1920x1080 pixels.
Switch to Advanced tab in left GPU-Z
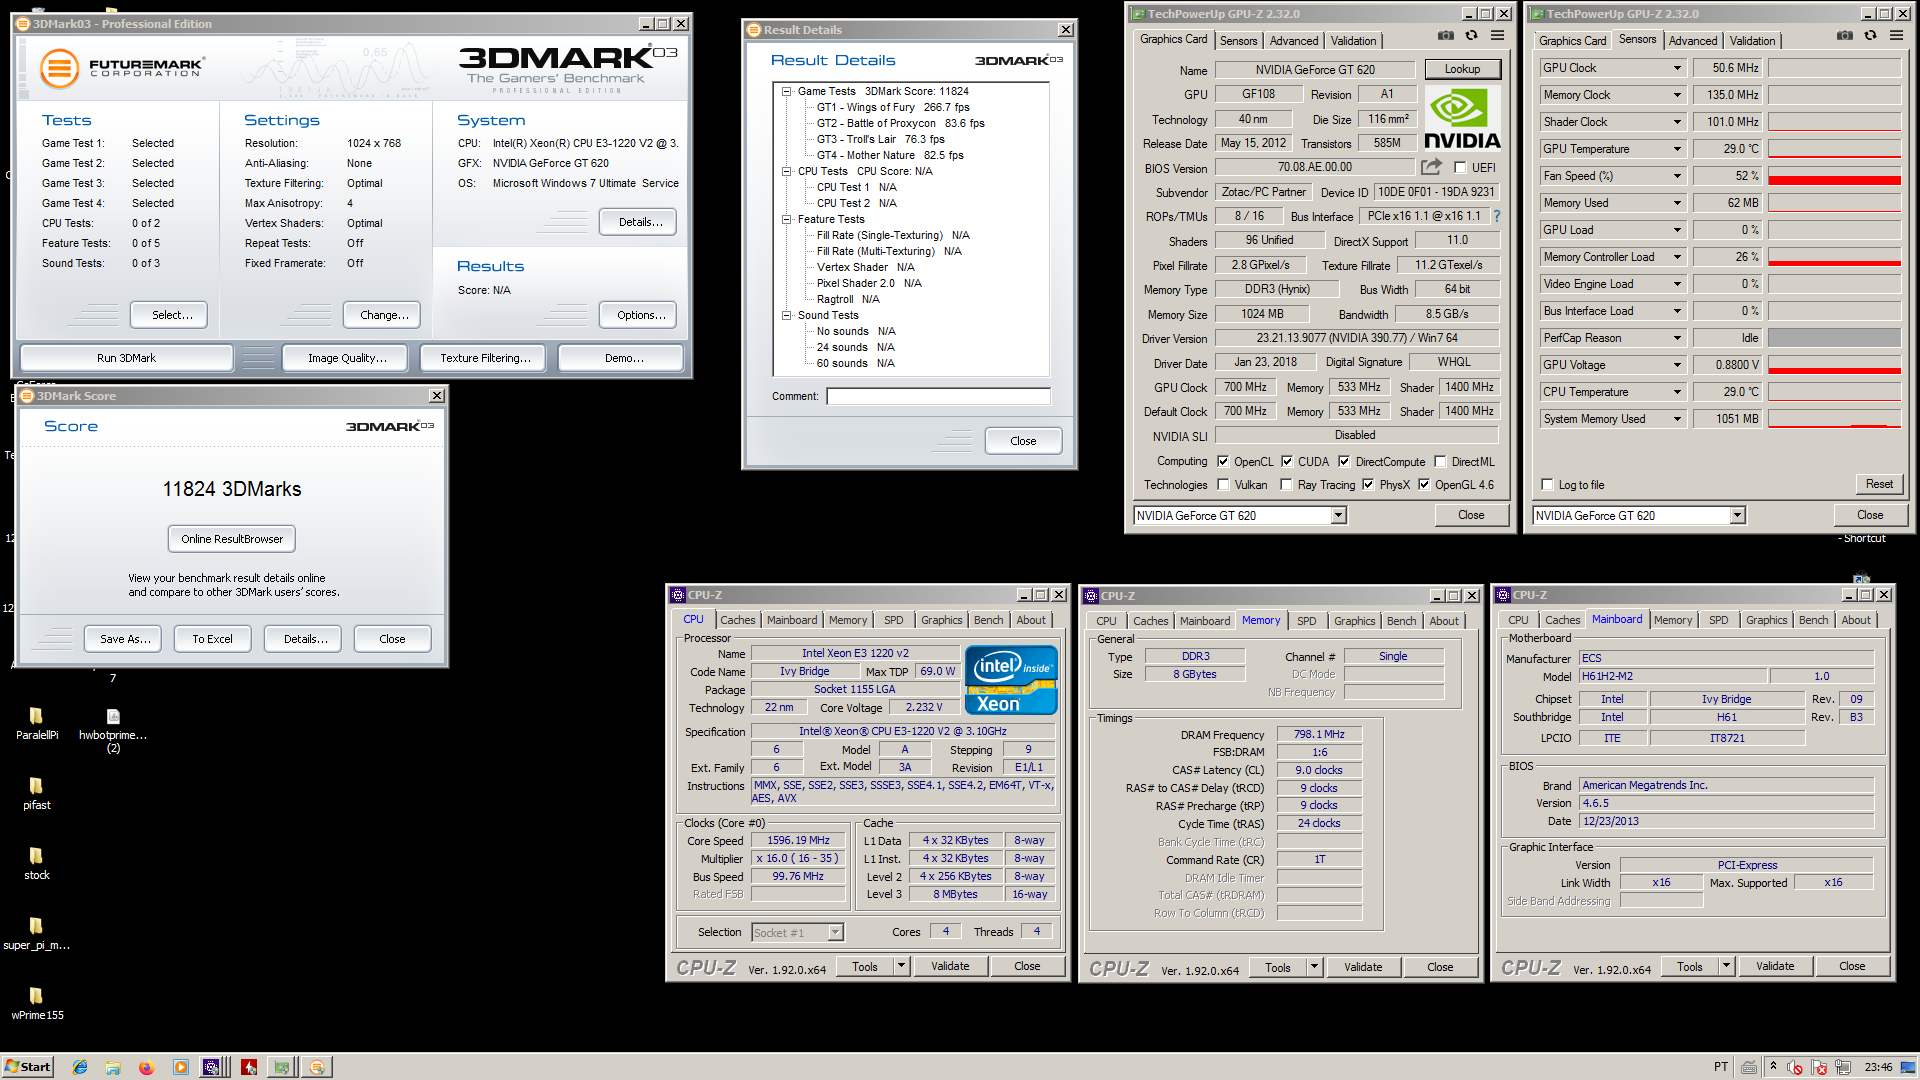click(1293, 41)
